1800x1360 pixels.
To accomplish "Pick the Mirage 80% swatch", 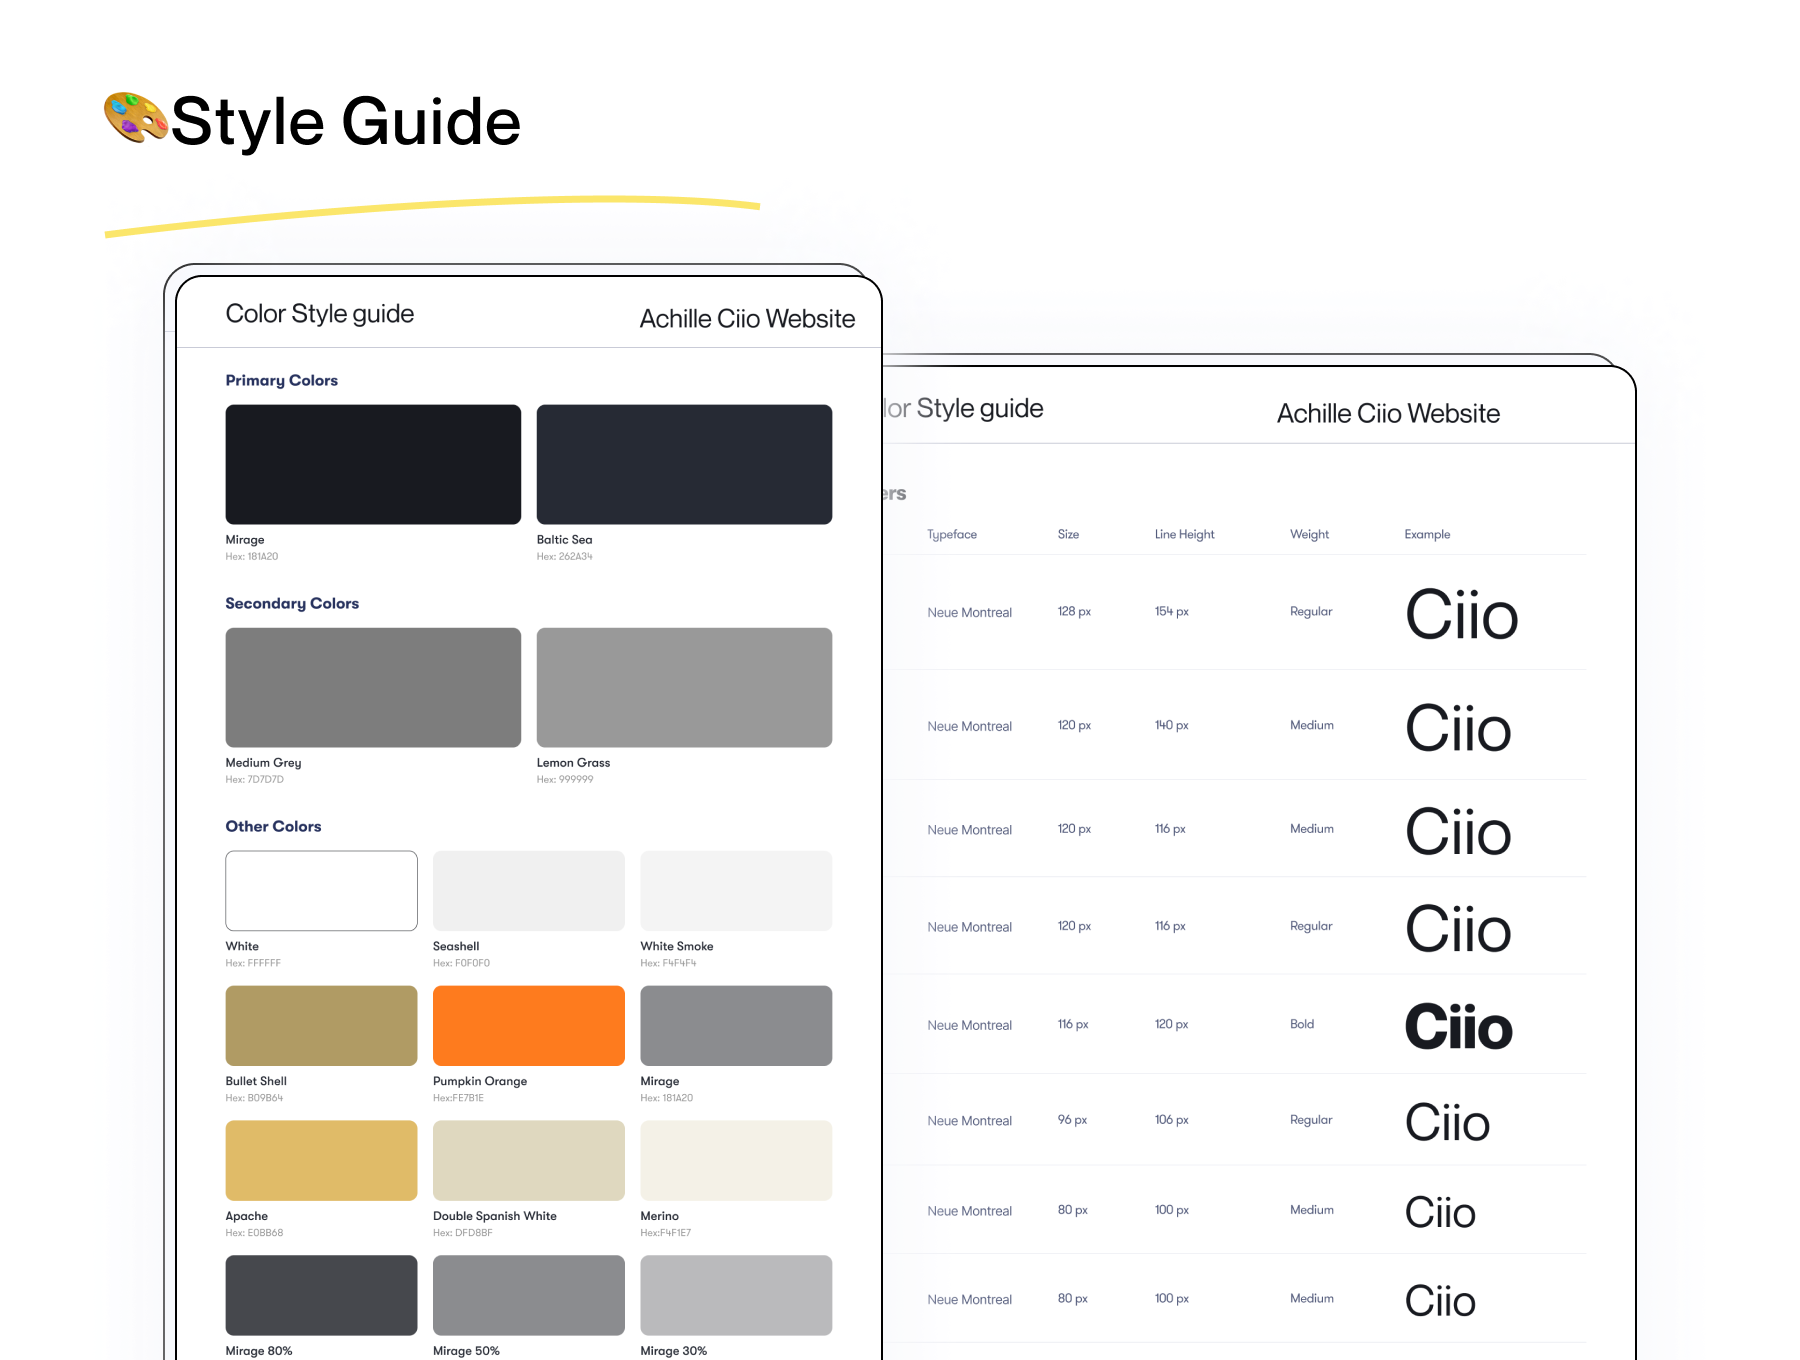I will 321,1295.
